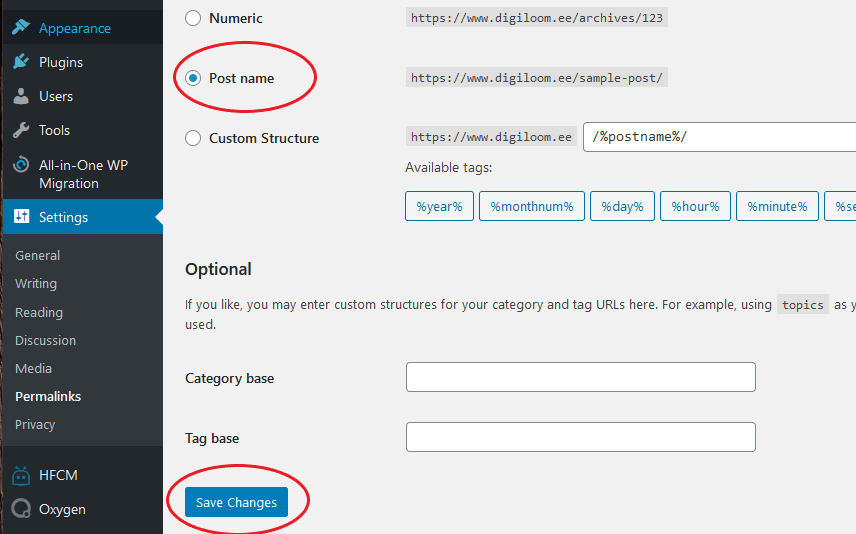Open the Privacy settings page
Image resolution: width=856 pixels, height=534 pixels.
35,424
